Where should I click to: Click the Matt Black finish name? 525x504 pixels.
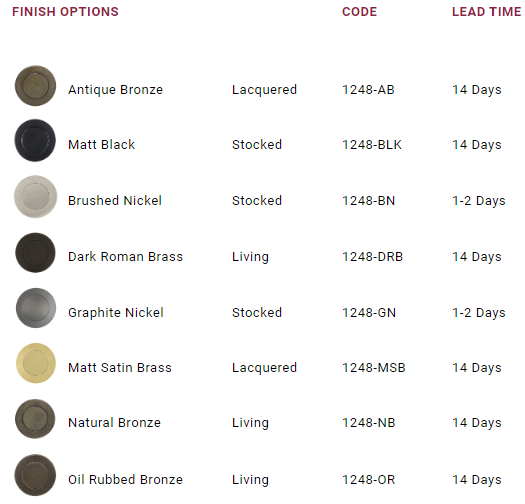[101, 145]
